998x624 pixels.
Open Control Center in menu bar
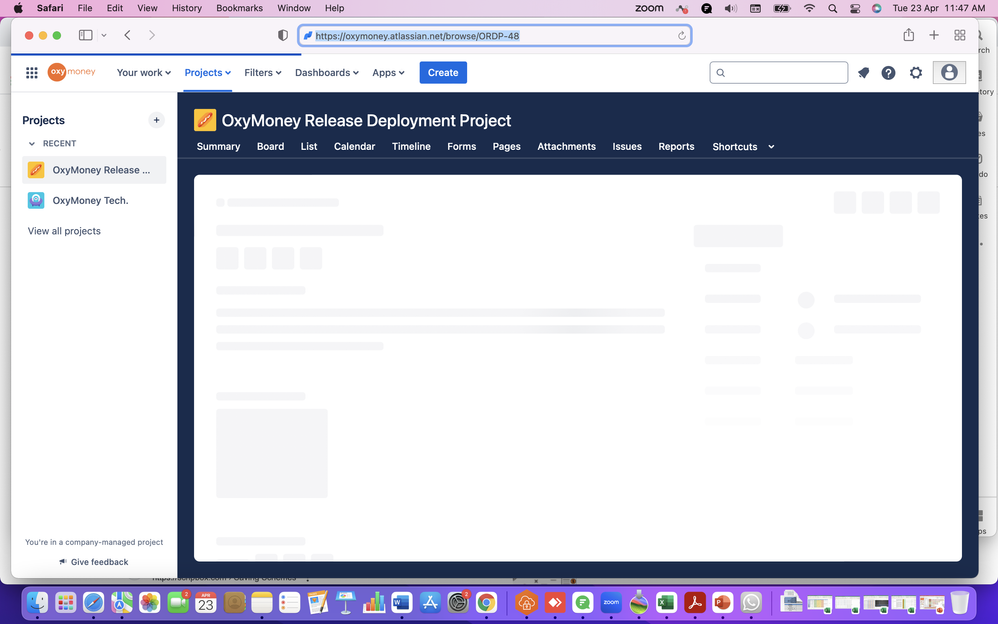855,8
